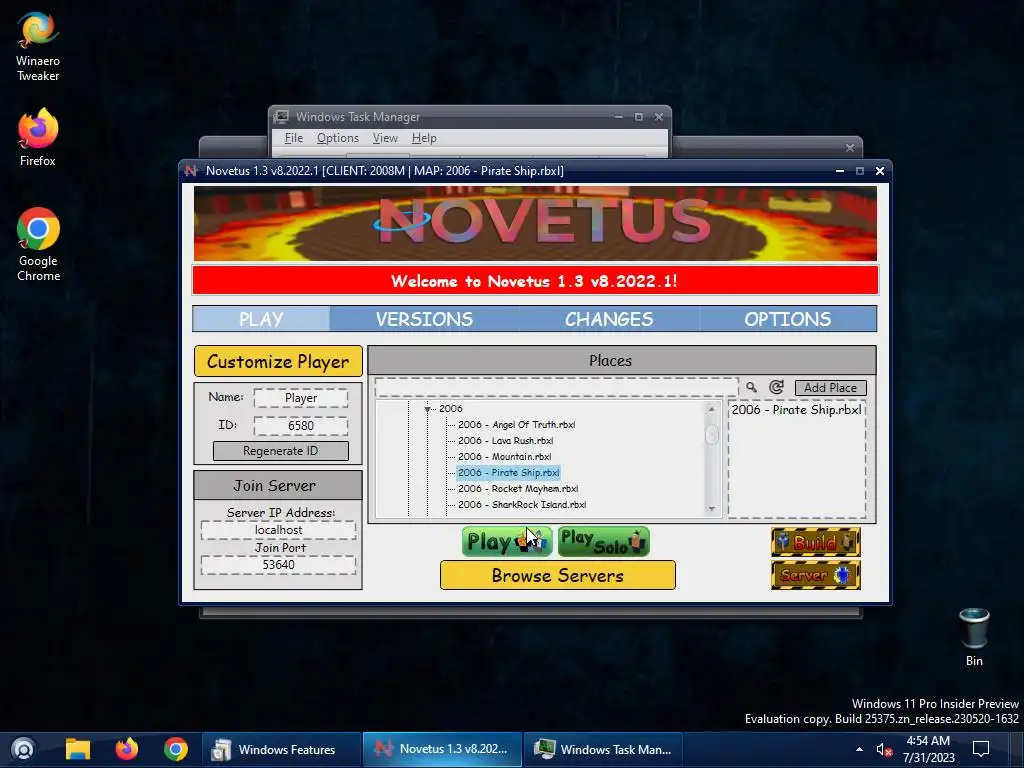Open the Start button on taskbar
This screenshot has height=768, width=1024.
coord(24,749)
